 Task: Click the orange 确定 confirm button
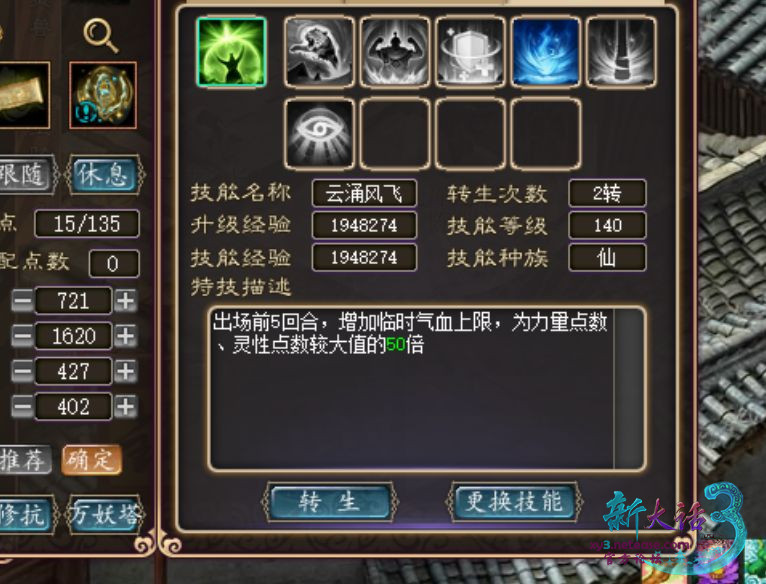(x=91, y=460)
